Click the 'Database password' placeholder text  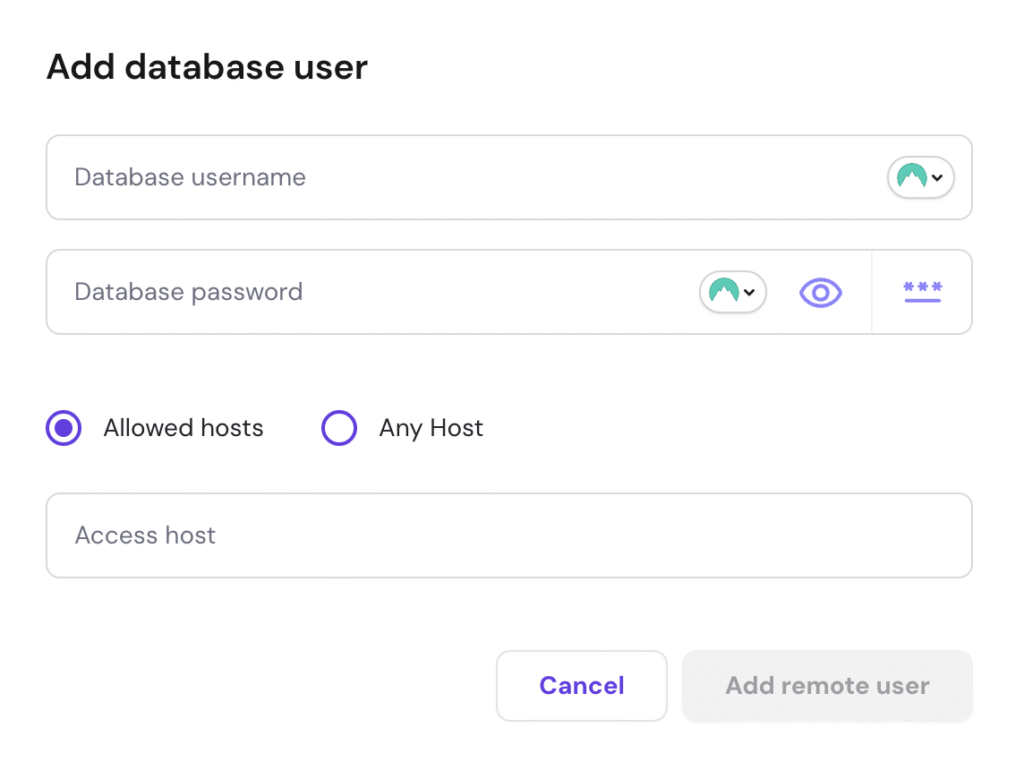(188, 292)
